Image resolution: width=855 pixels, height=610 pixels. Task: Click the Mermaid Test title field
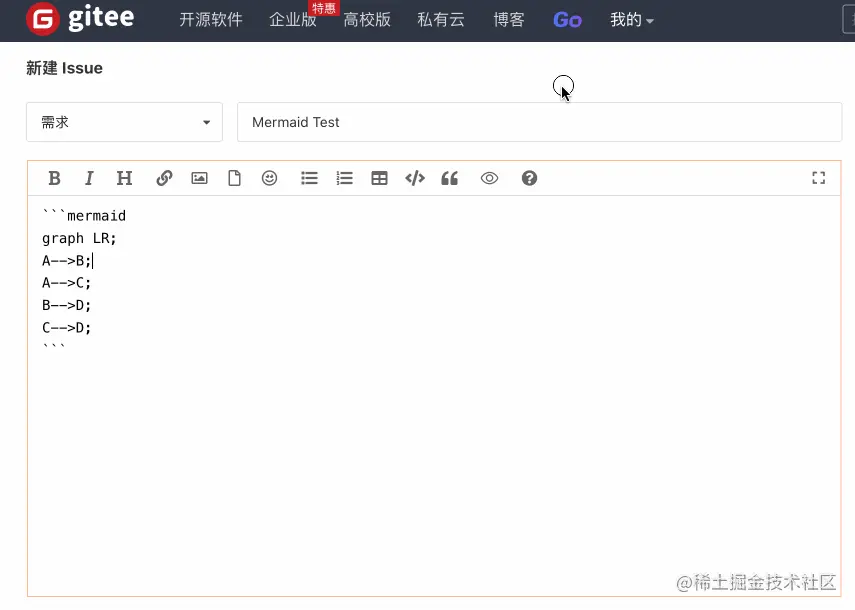pyautogui.click(x=539, y=122)
